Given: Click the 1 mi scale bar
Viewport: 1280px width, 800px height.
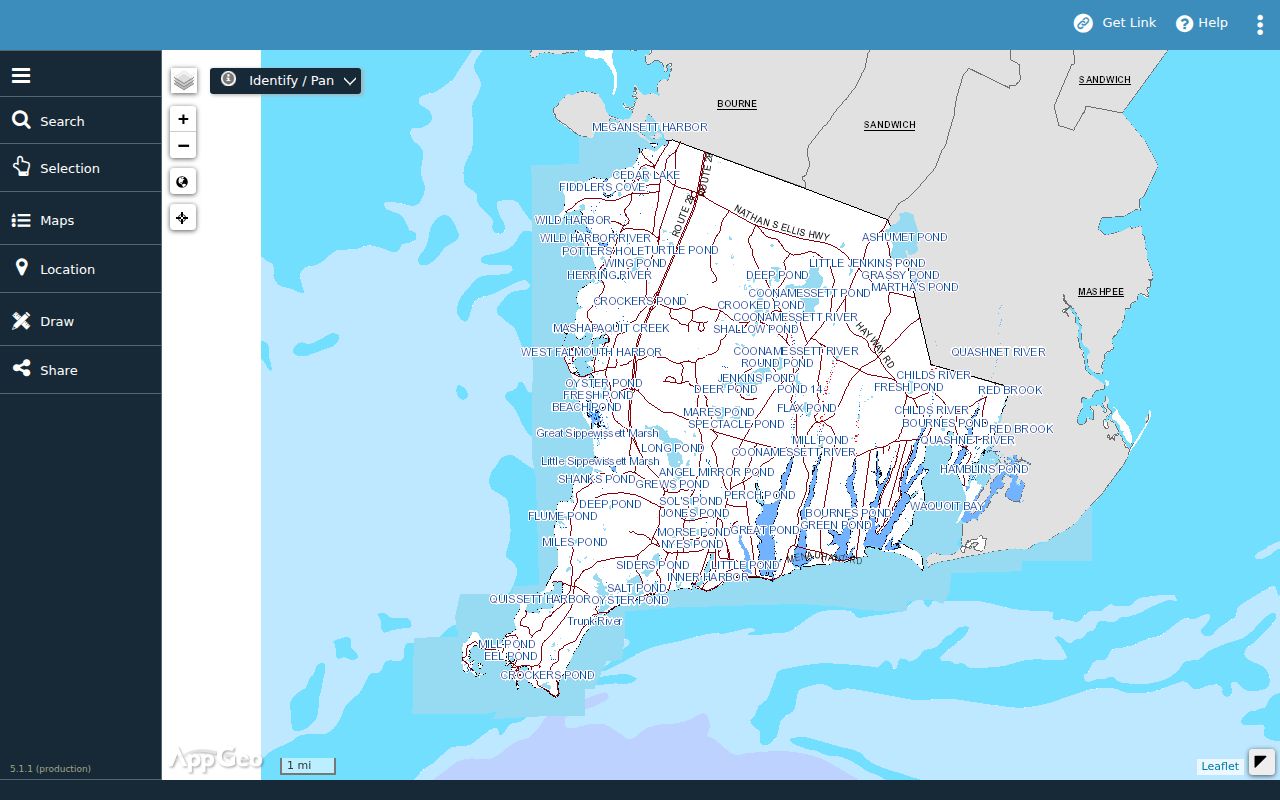Looking at the screenshot, I should coord(307,765).
